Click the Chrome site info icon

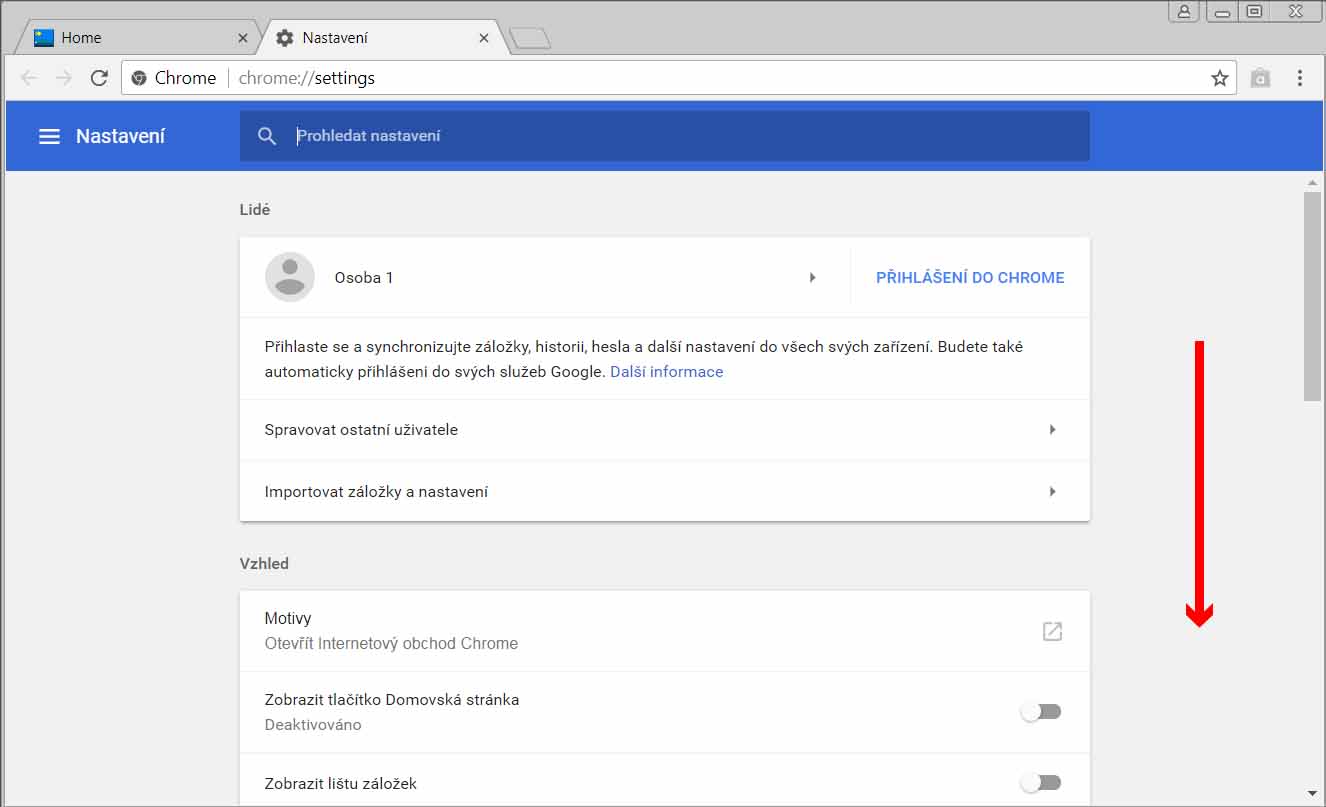[x=139, y=78]
